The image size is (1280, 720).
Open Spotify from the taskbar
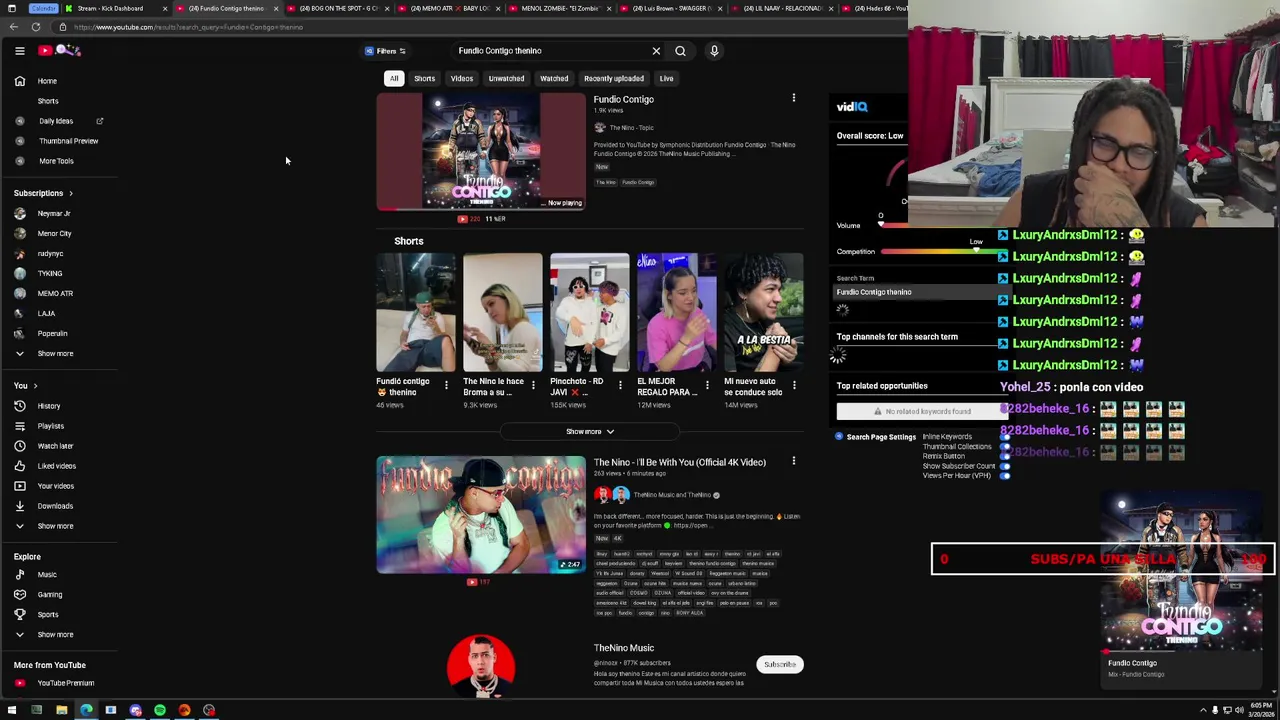(x=160, y=710)
